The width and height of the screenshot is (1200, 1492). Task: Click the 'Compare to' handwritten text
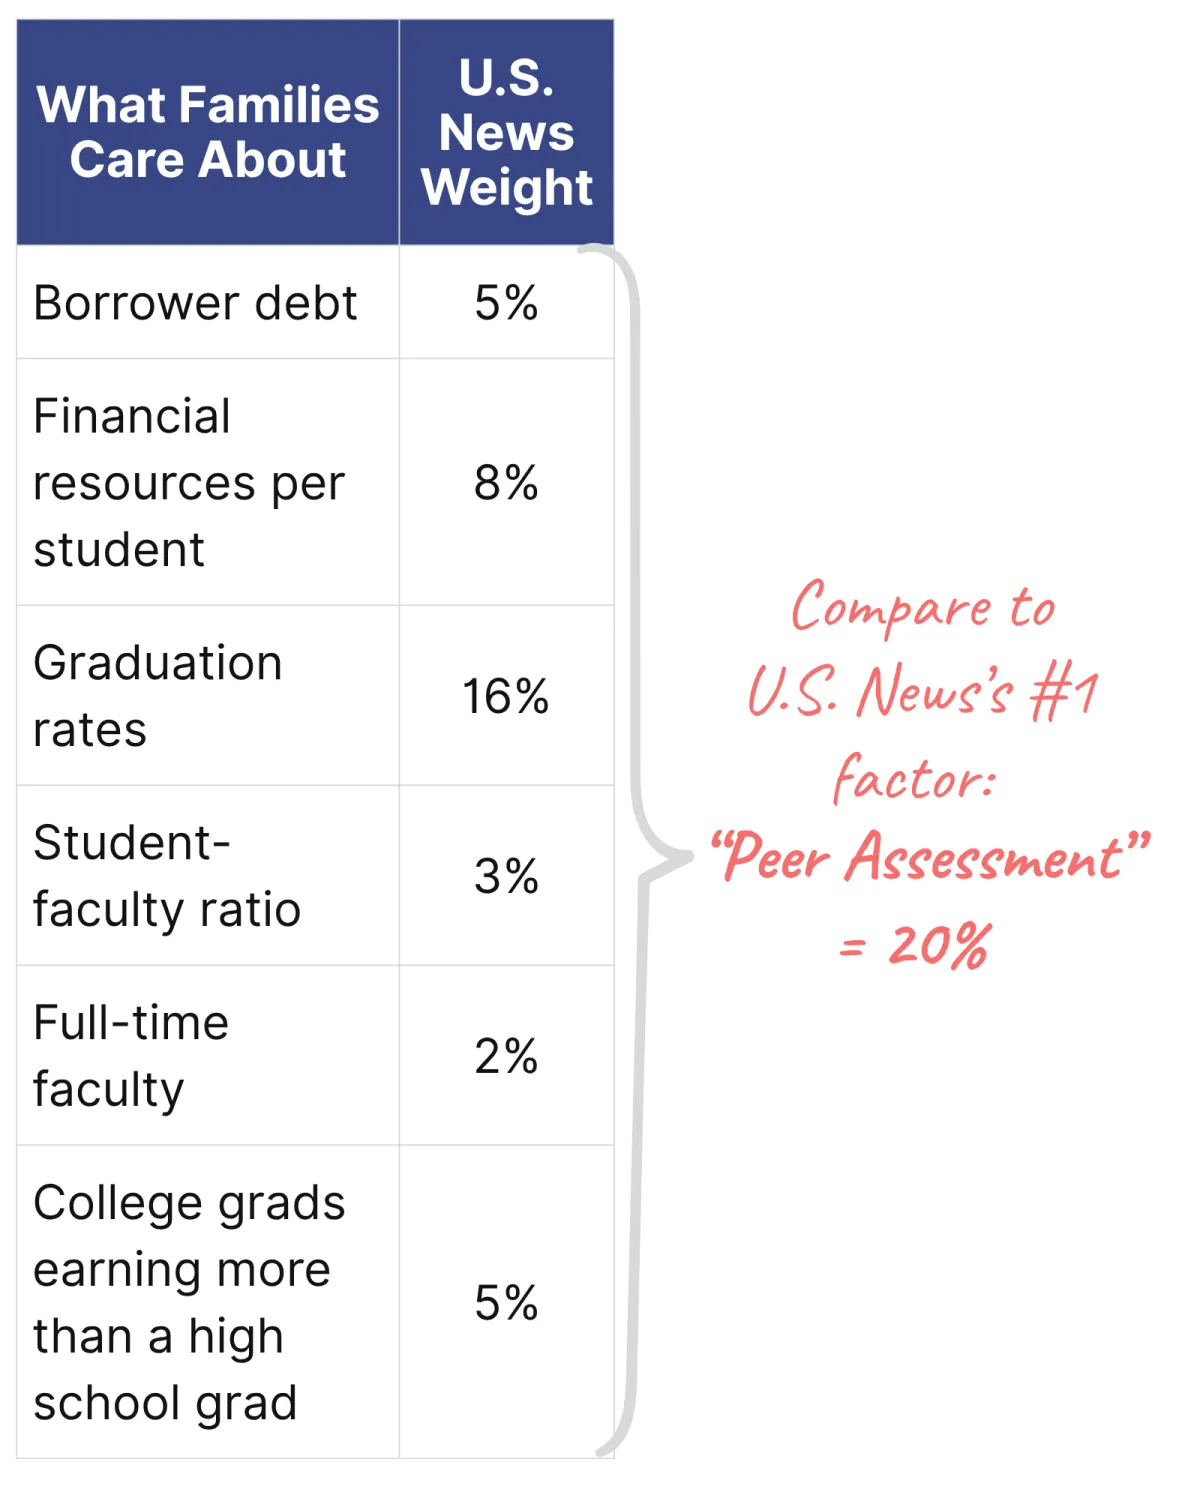coord(922,608)
